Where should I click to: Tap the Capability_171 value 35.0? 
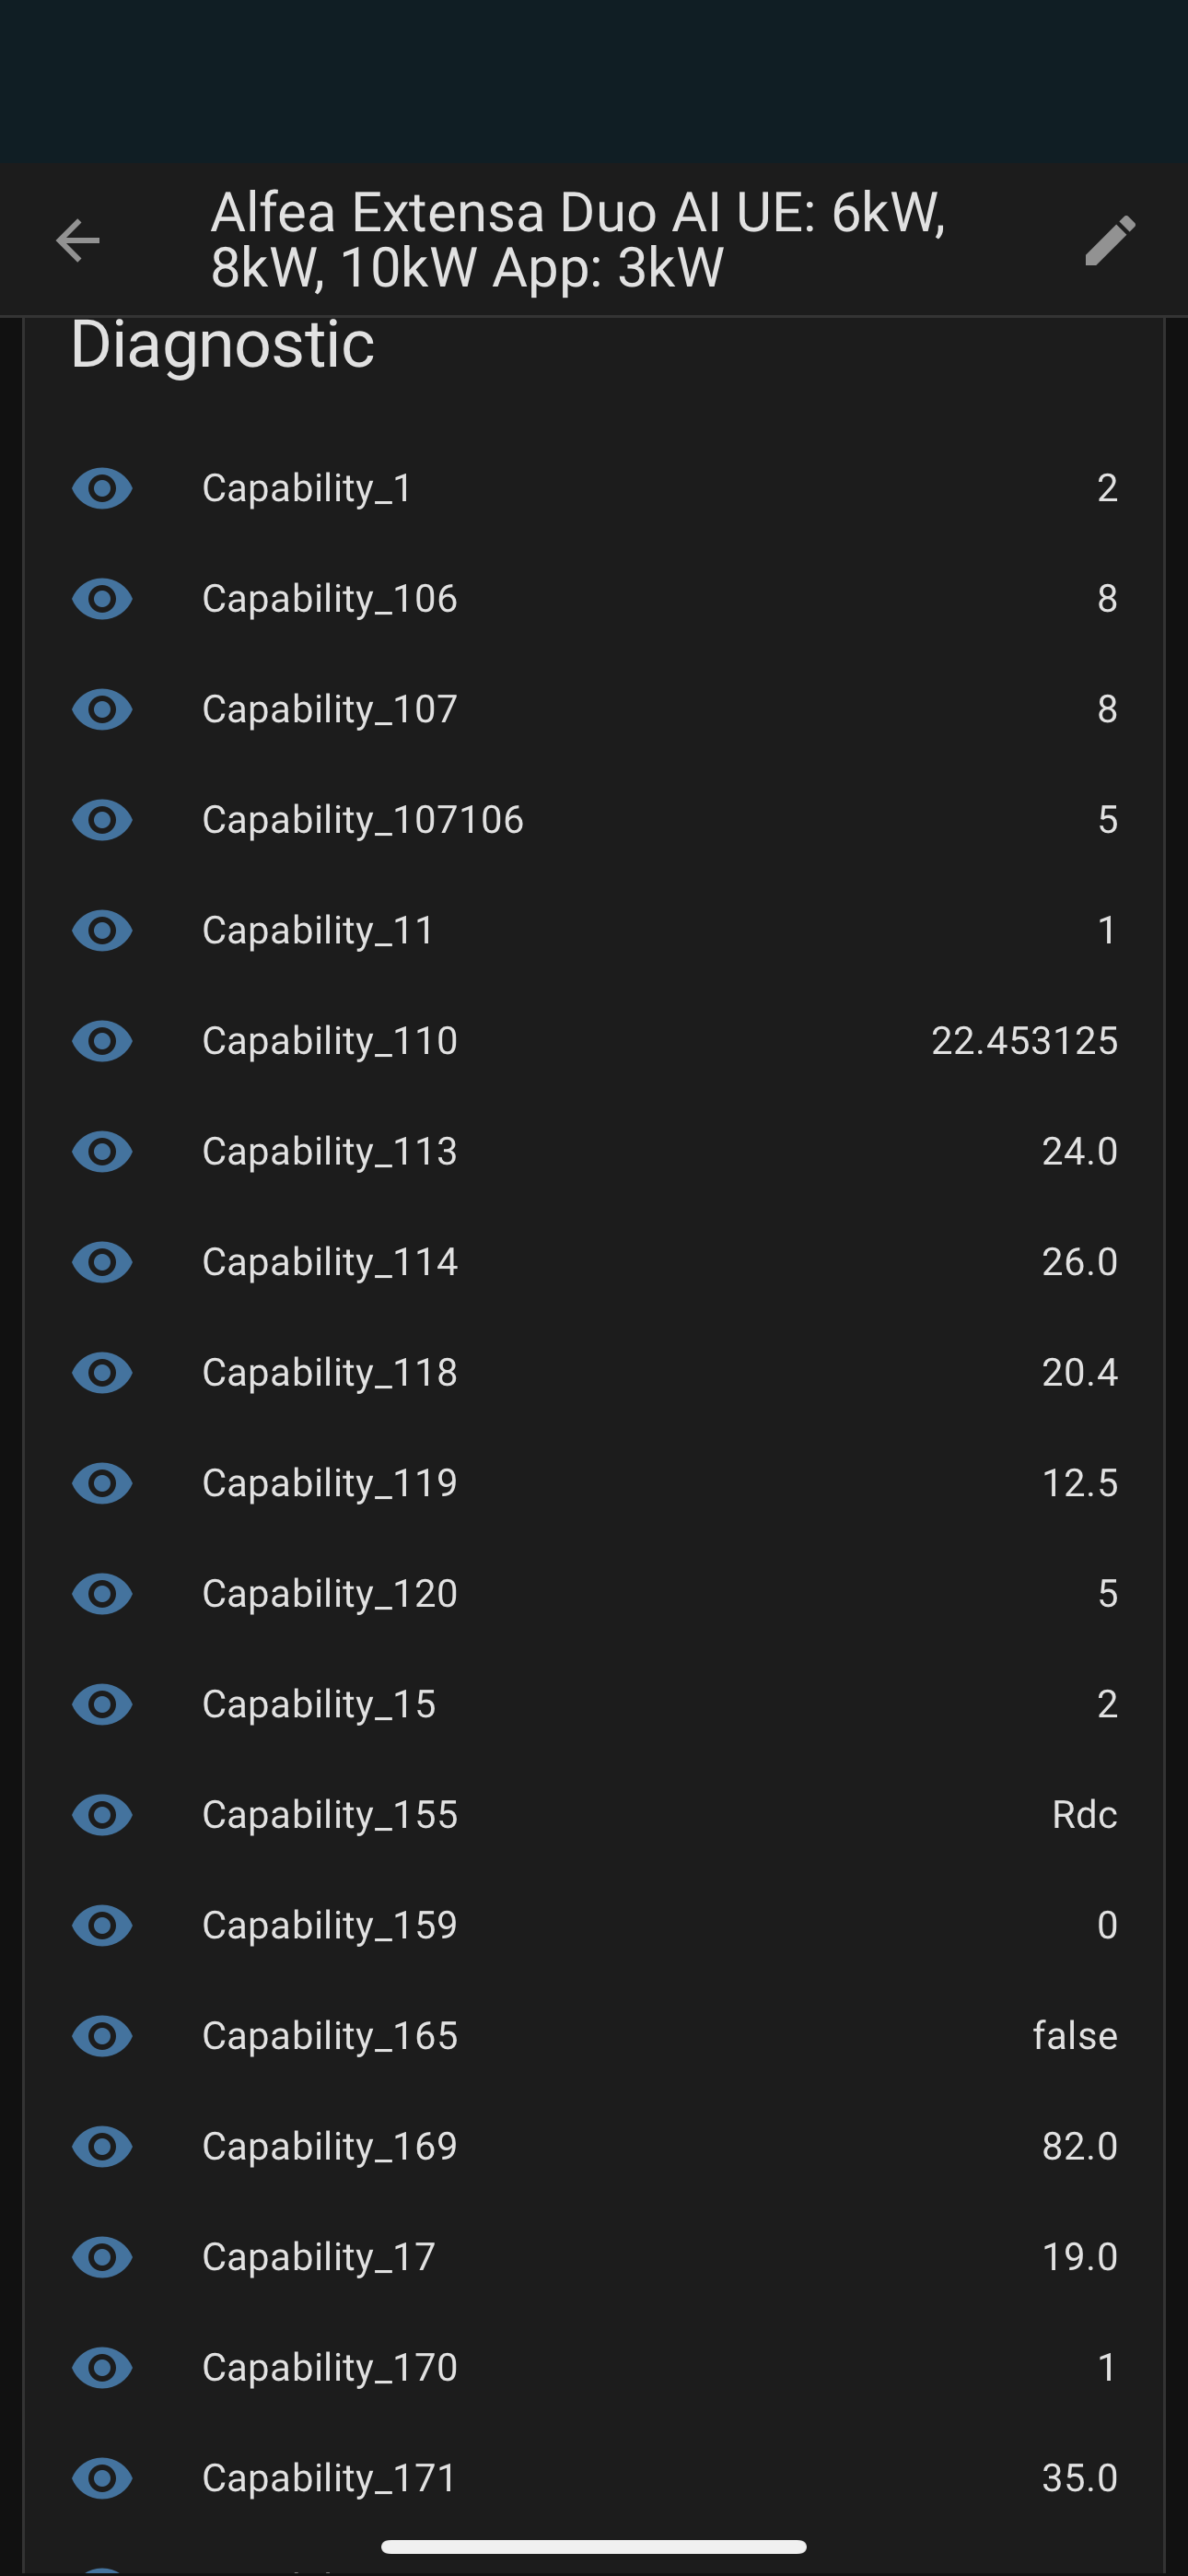[x=1079, y=2478]
